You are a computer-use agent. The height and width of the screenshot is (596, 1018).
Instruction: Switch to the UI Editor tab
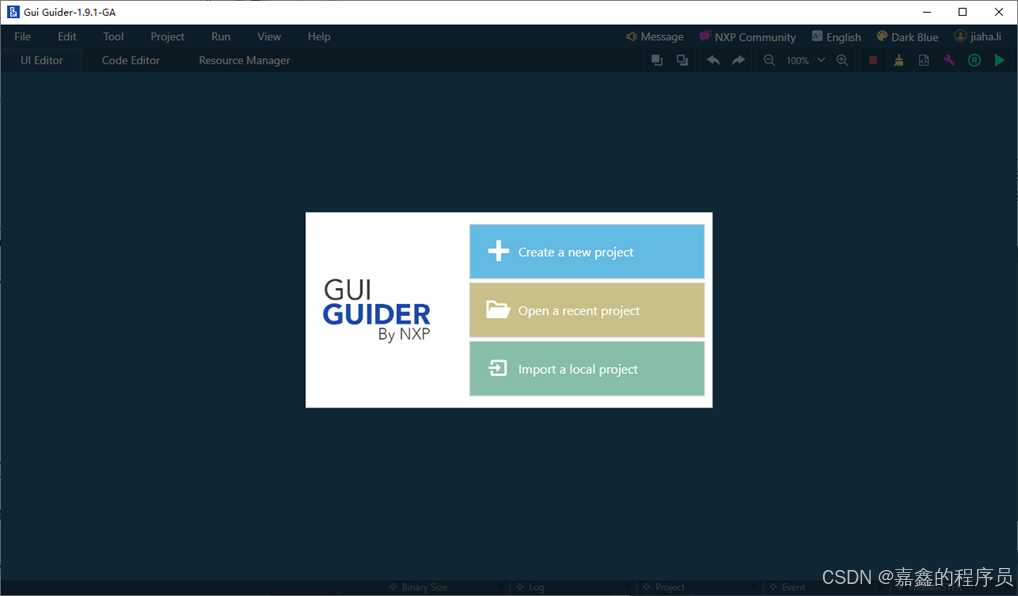(42, 60)
